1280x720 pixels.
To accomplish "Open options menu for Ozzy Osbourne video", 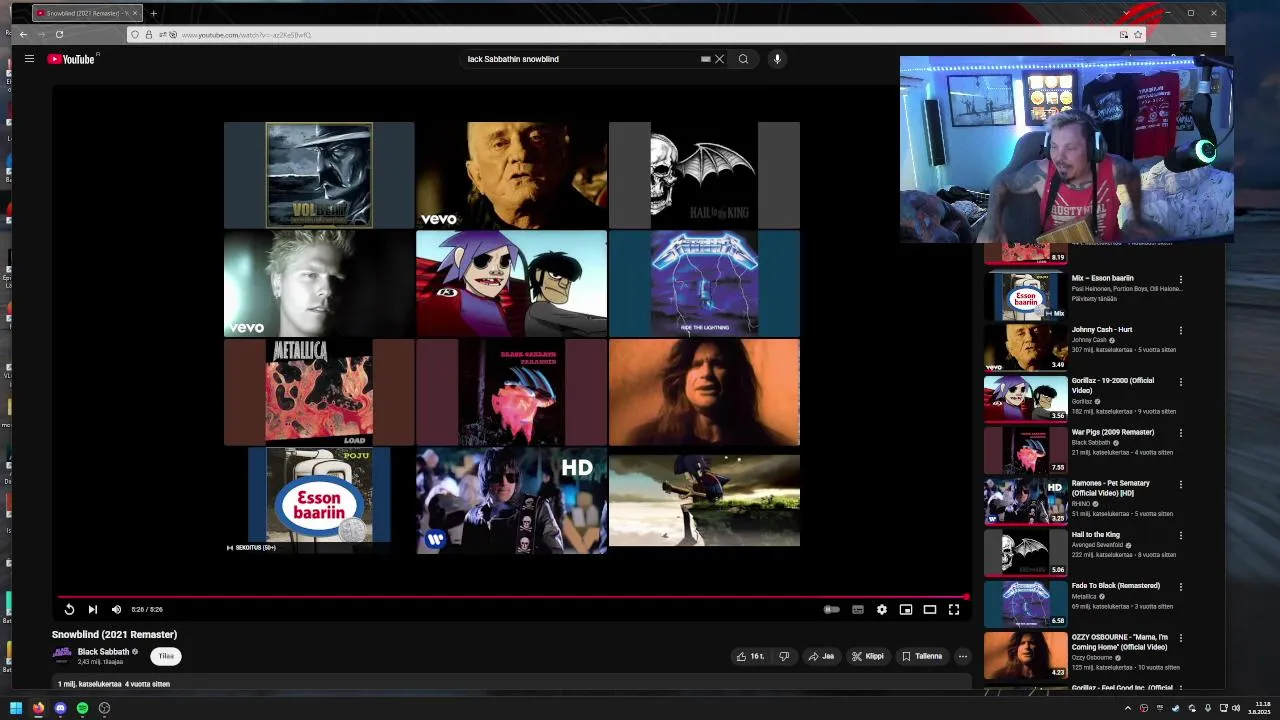I will 1180,638.
